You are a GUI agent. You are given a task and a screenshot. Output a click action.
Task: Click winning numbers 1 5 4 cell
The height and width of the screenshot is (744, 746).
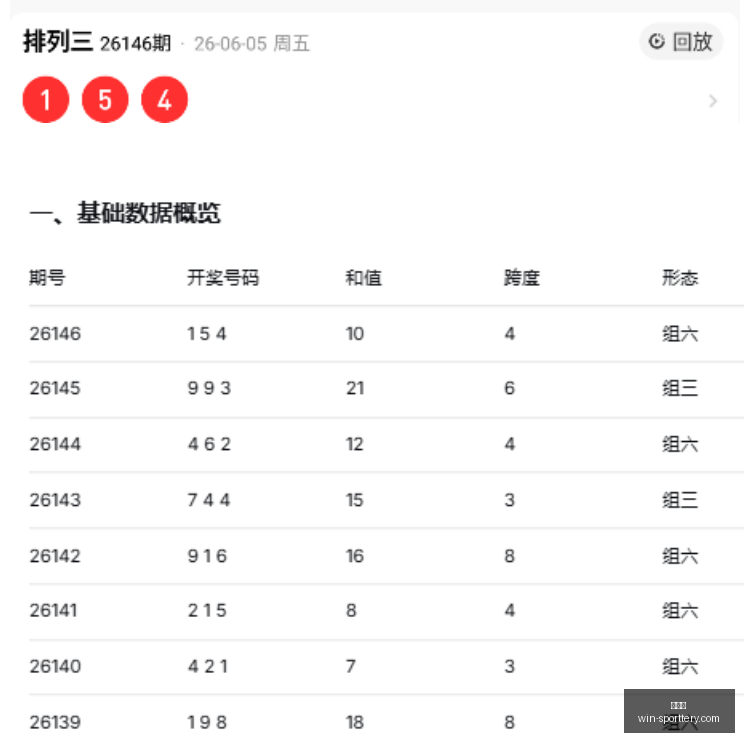pos(207,334)
